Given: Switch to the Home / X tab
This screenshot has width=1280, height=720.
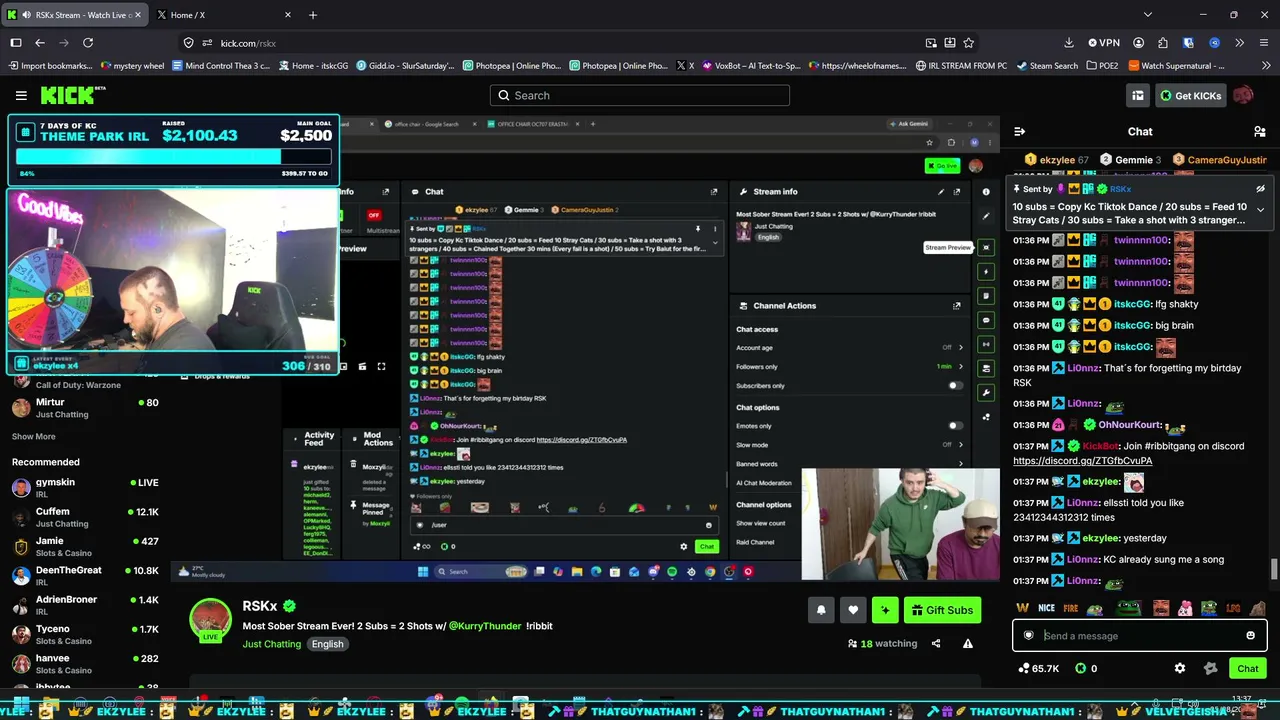Looking at the screenshot, I should tap(225, 15).
